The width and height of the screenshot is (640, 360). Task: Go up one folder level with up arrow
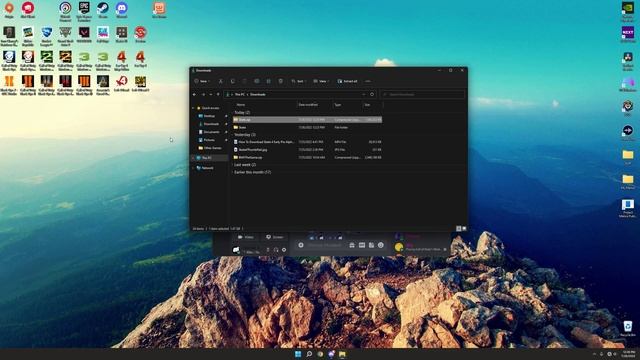point(218,94)
